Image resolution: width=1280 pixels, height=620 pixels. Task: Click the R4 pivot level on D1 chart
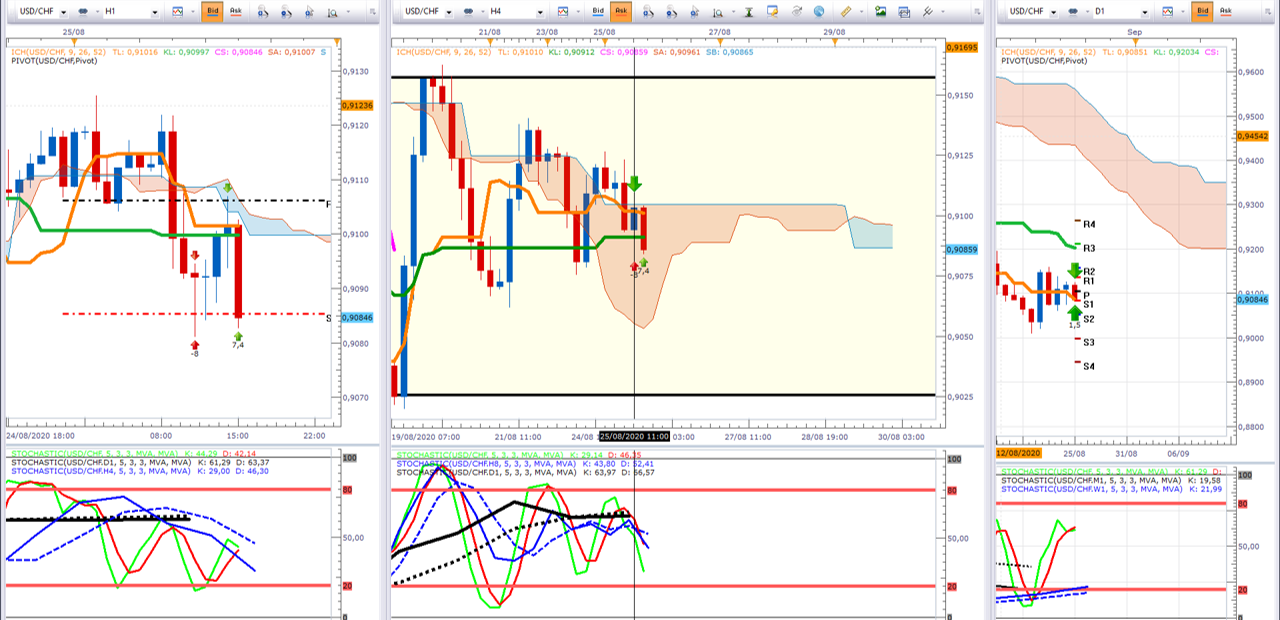(x=1089, y=224)
